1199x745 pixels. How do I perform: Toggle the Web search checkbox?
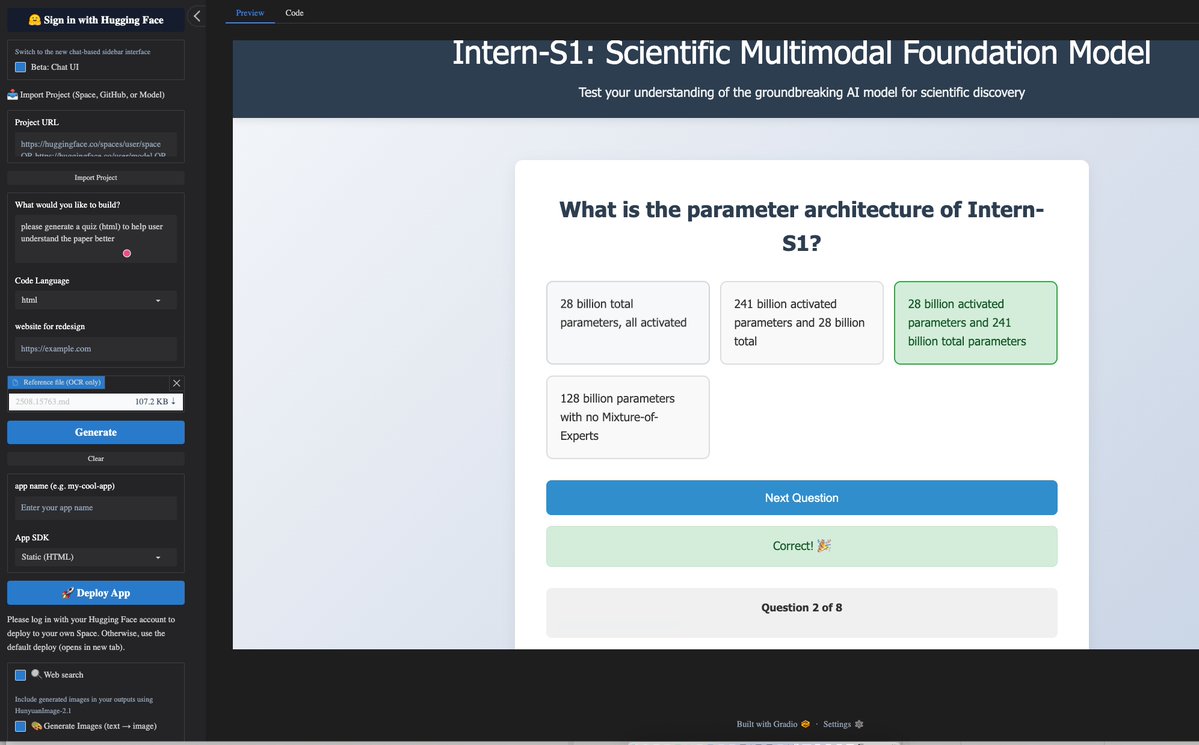tap(21, 675)
